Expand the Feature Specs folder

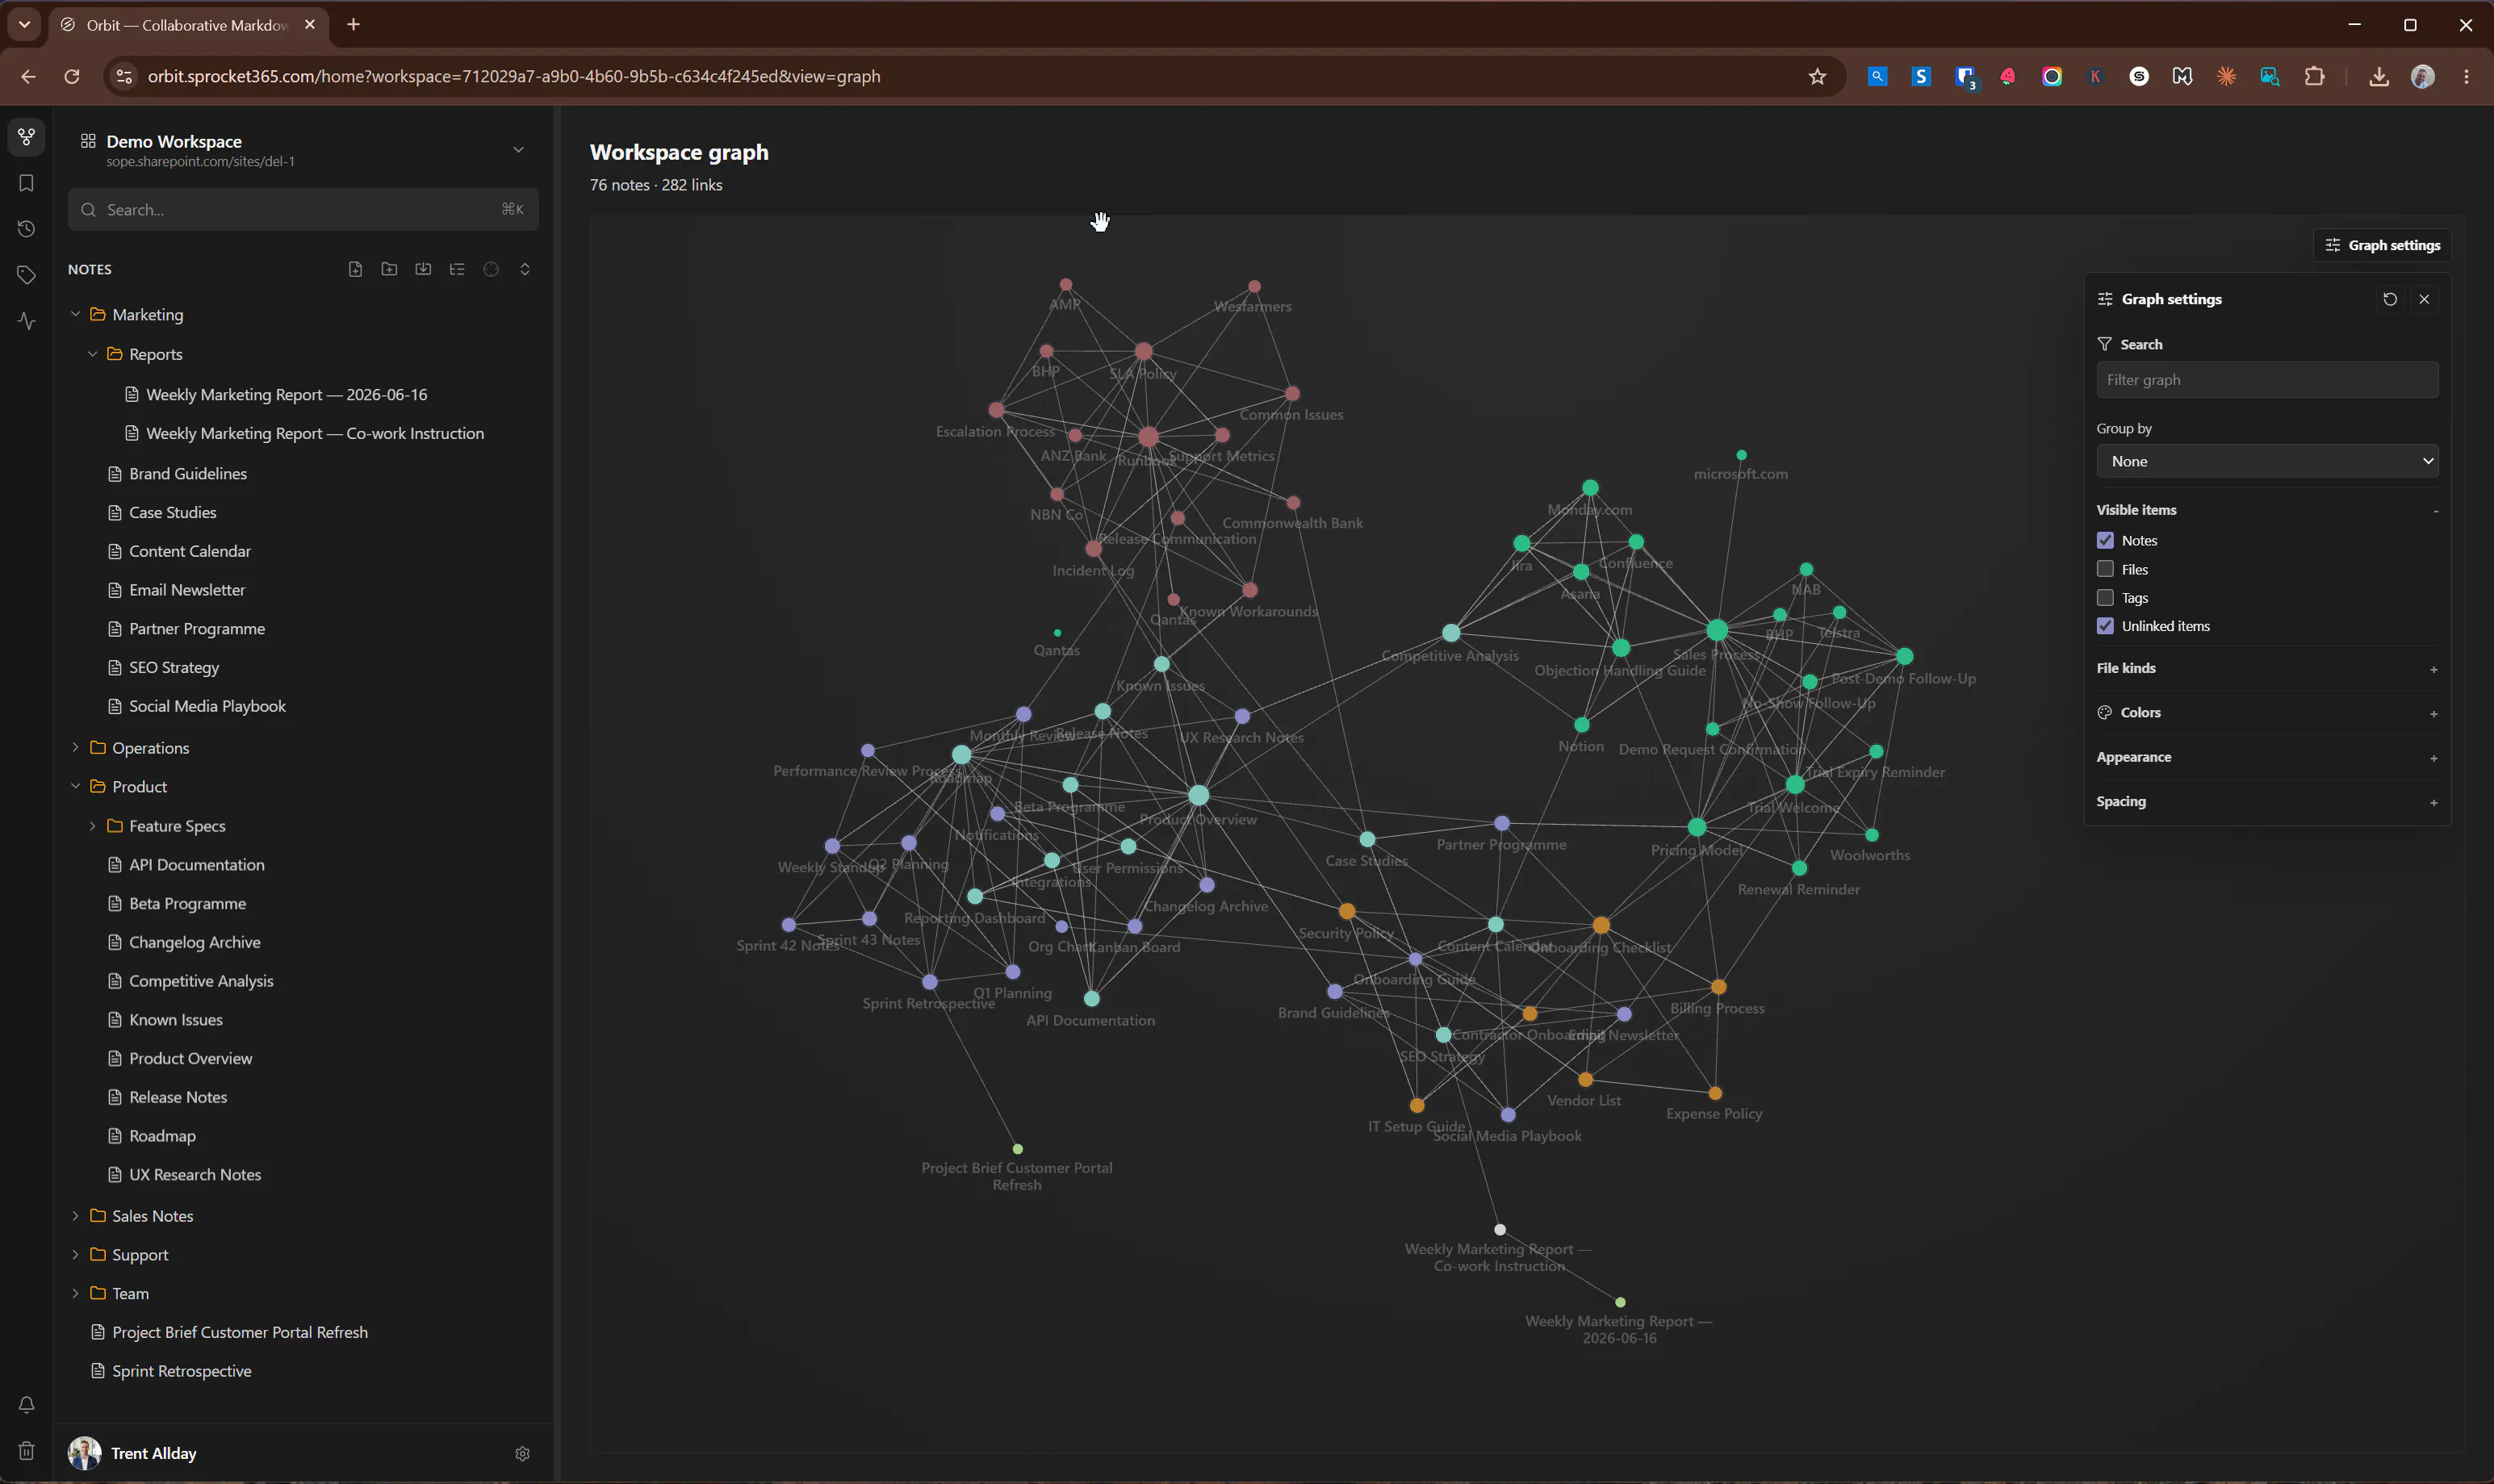(x=92, y=825)
